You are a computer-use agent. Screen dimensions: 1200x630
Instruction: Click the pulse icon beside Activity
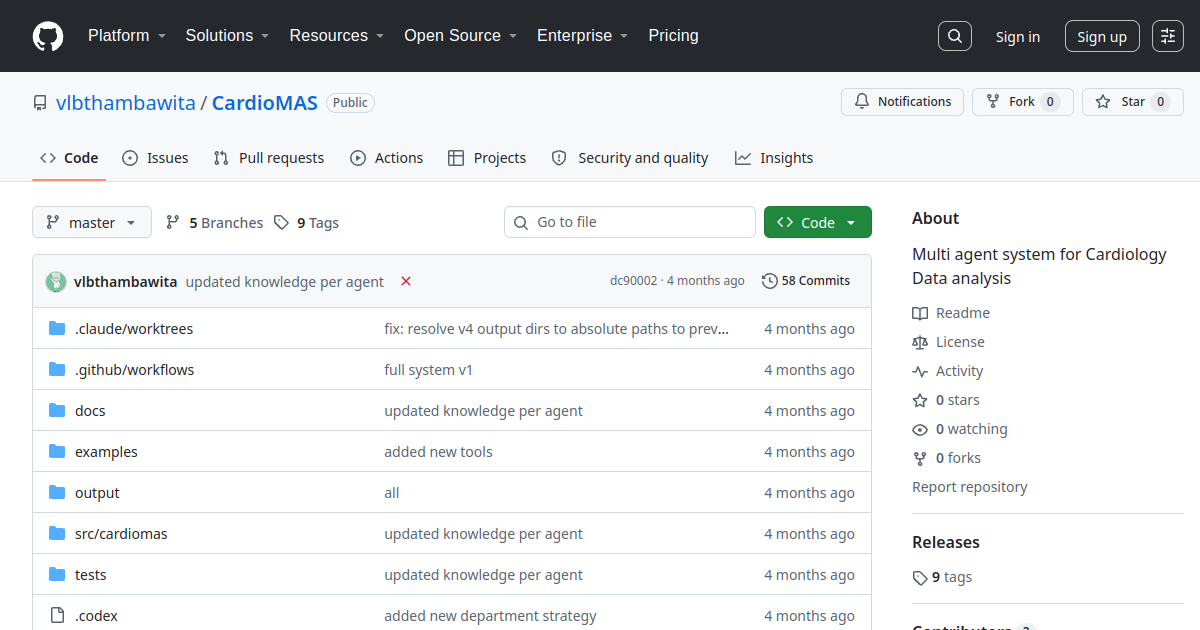(x=920, y=371)
